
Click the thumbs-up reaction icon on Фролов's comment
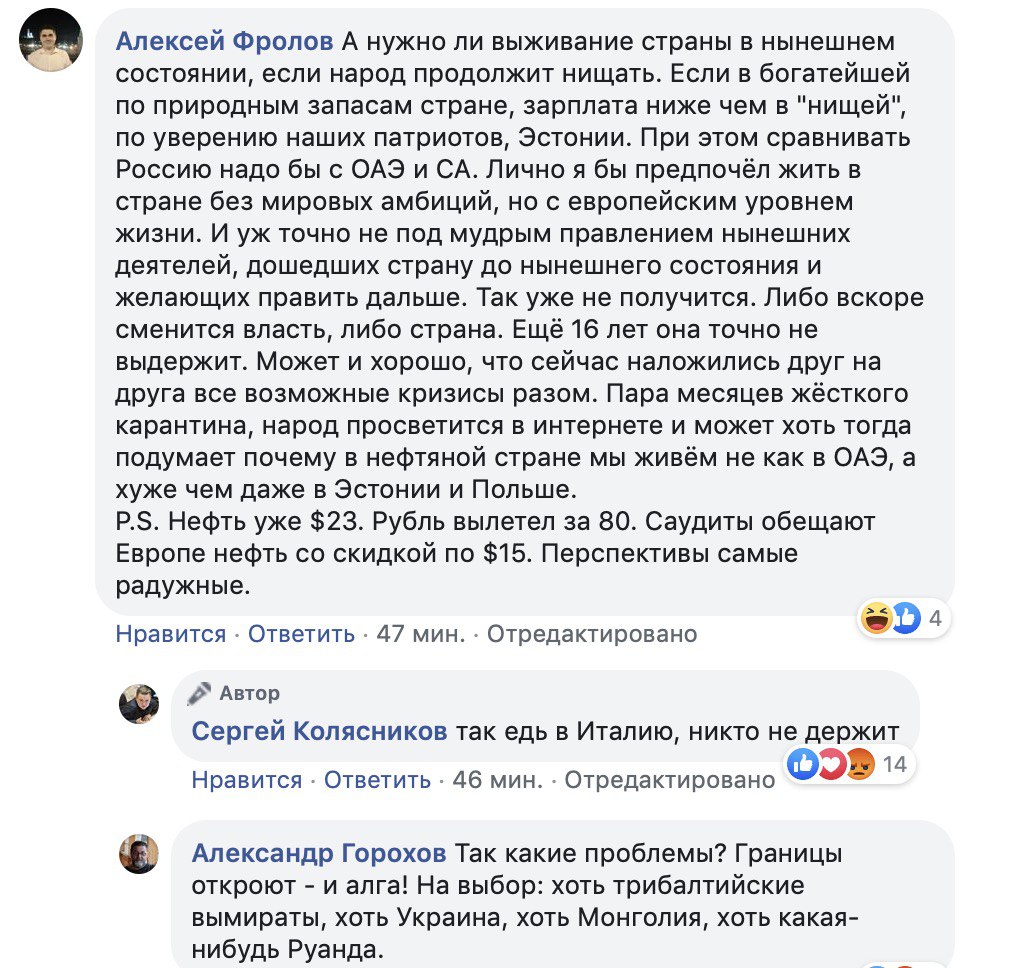point(905,619)
